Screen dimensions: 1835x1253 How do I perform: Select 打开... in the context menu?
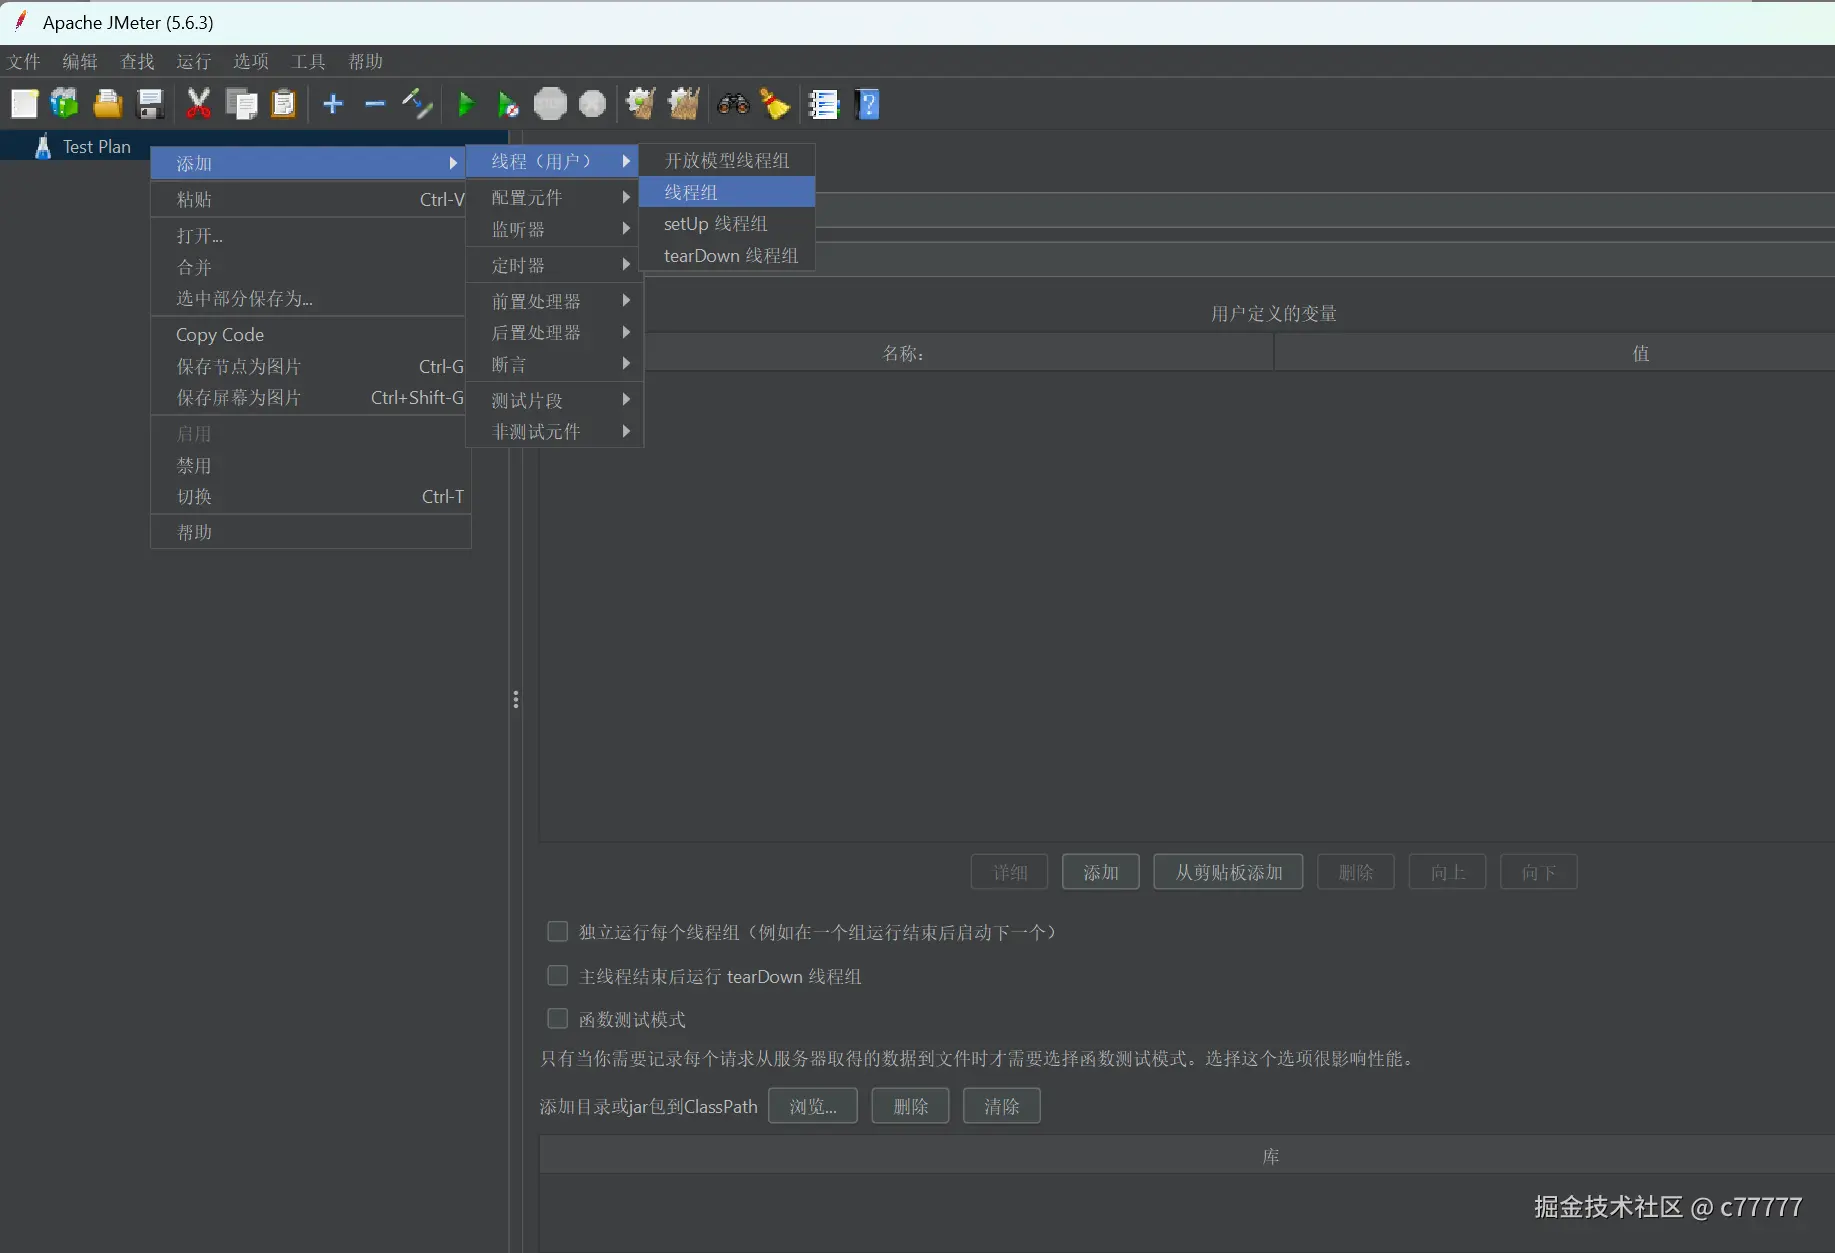(x=309, y=236)
